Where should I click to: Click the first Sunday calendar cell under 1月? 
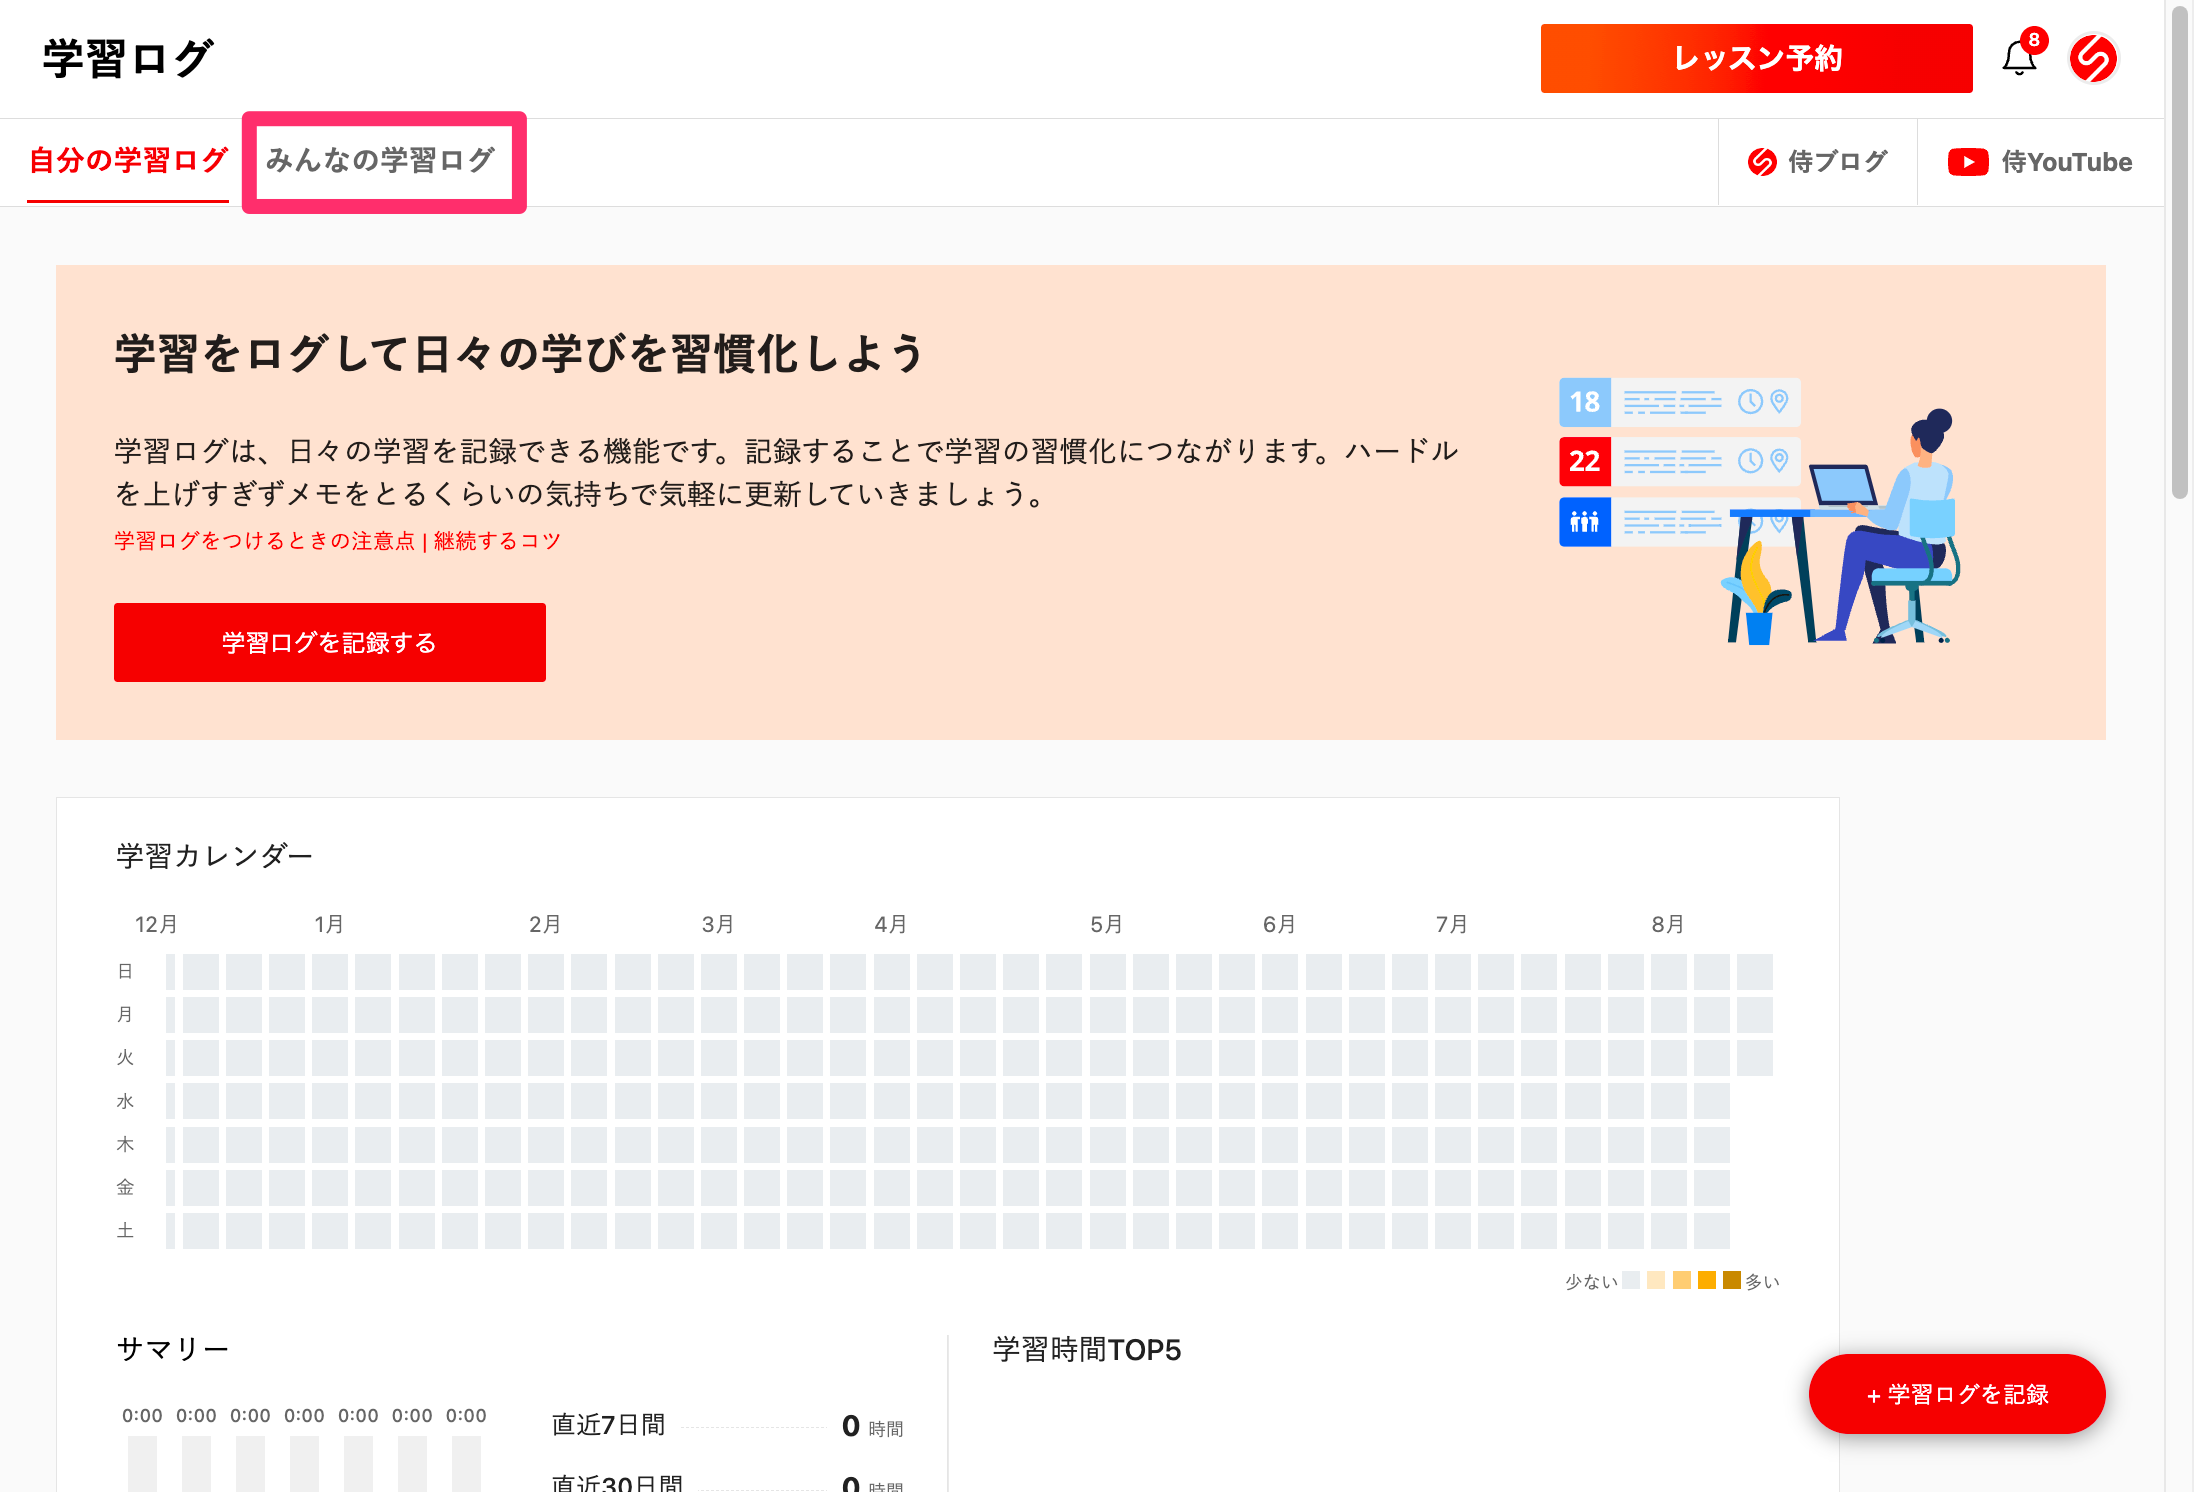pyautogui.click(x=329, y=971)
